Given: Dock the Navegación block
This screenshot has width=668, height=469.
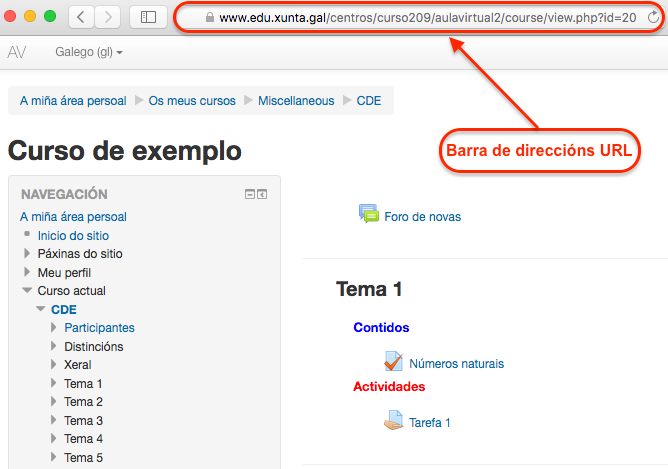Looking at the screenshot, I should point(262,194).
